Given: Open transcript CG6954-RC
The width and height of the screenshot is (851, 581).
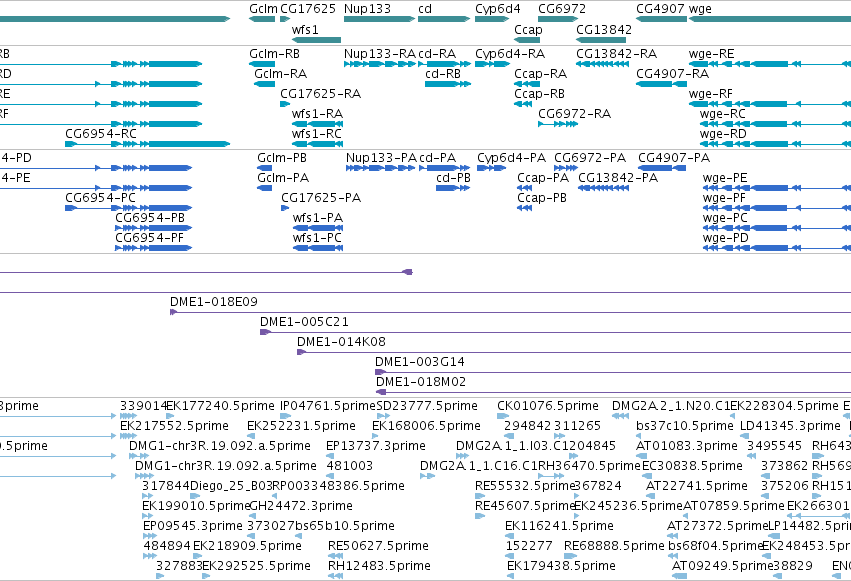Looking at the screenshot, I should (100, 134).
